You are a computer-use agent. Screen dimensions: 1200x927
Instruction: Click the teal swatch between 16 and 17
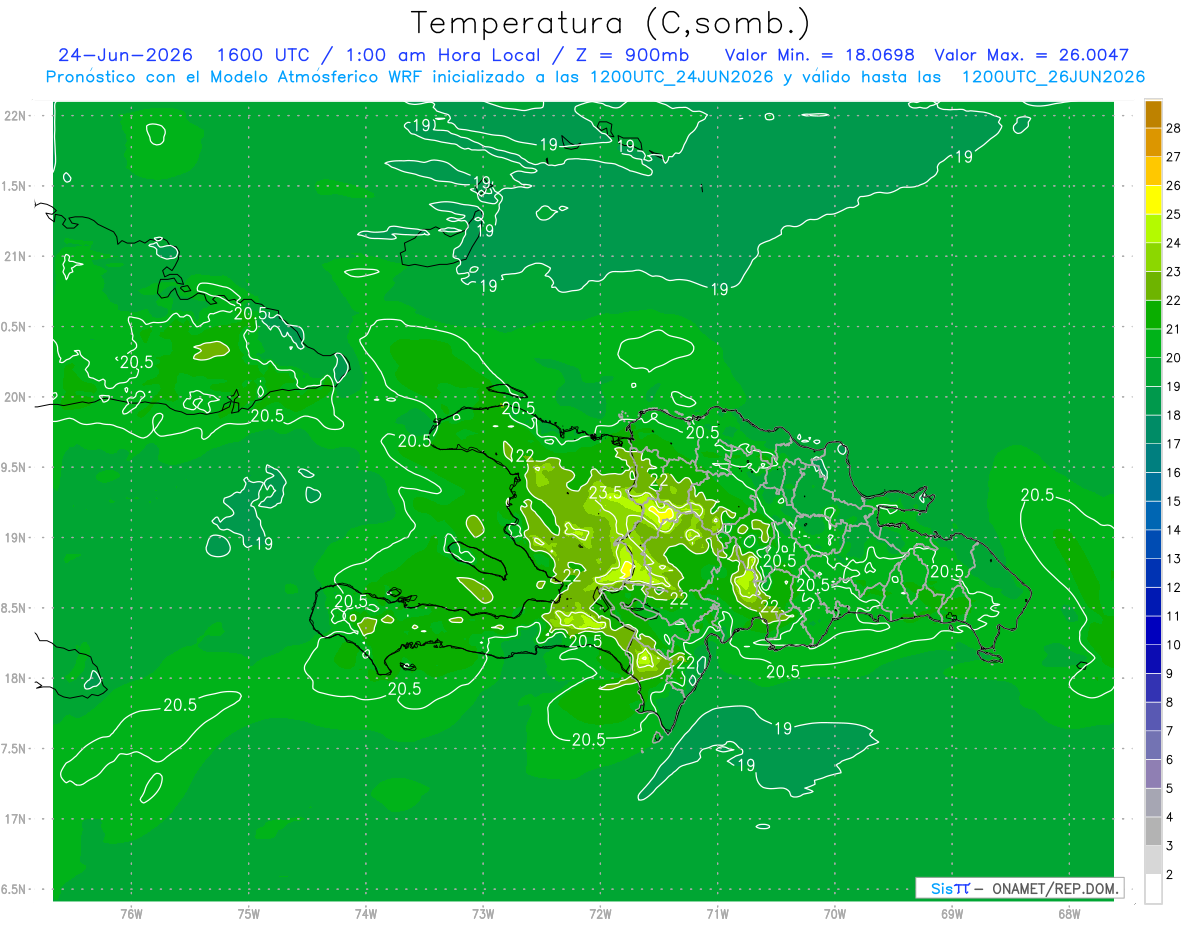point(1153,459)
